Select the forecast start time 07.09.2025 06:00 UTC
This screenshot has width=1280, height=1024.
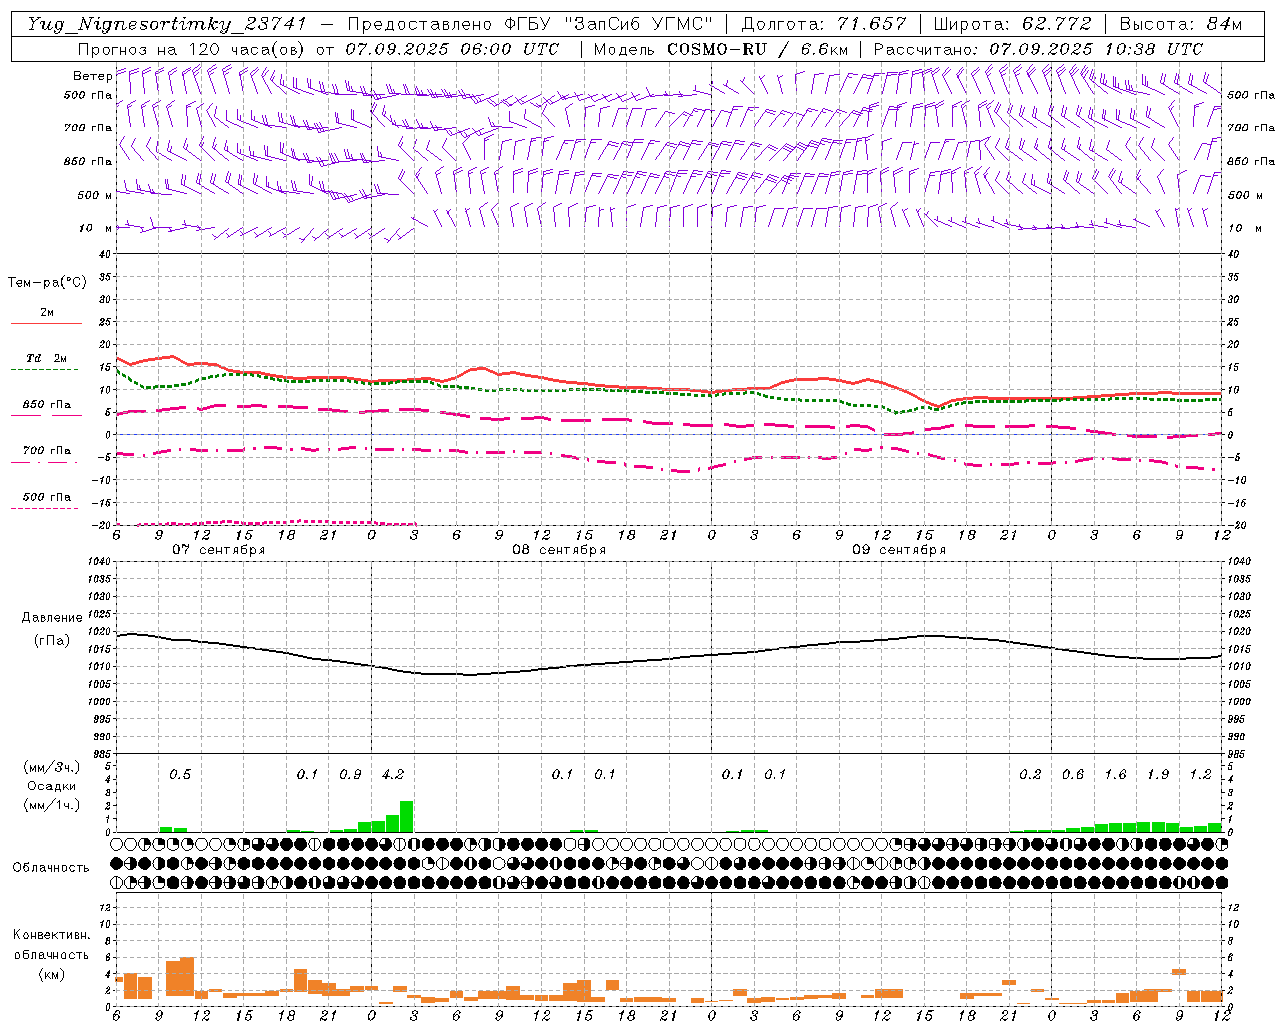click(452, 49)
